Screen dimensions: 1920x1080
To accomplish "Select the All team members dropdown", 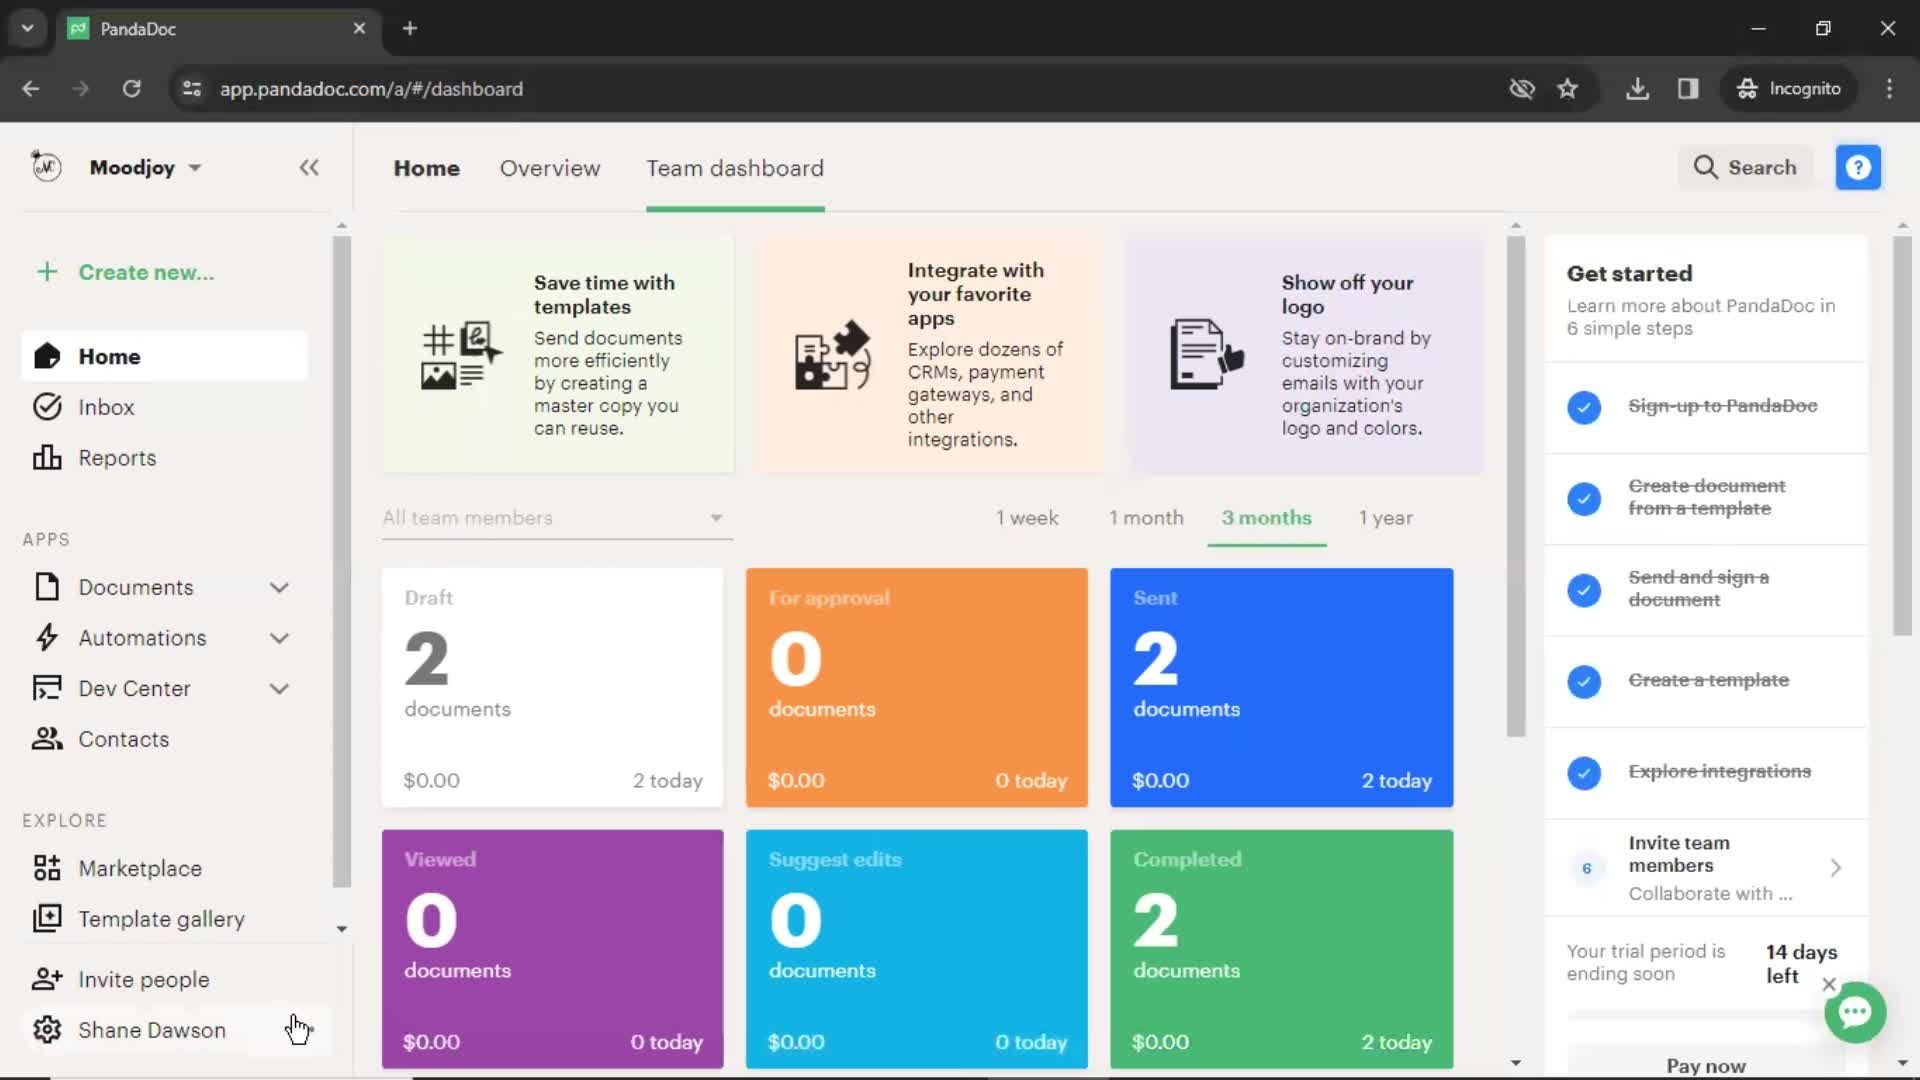I will click(x=551, y=517).
